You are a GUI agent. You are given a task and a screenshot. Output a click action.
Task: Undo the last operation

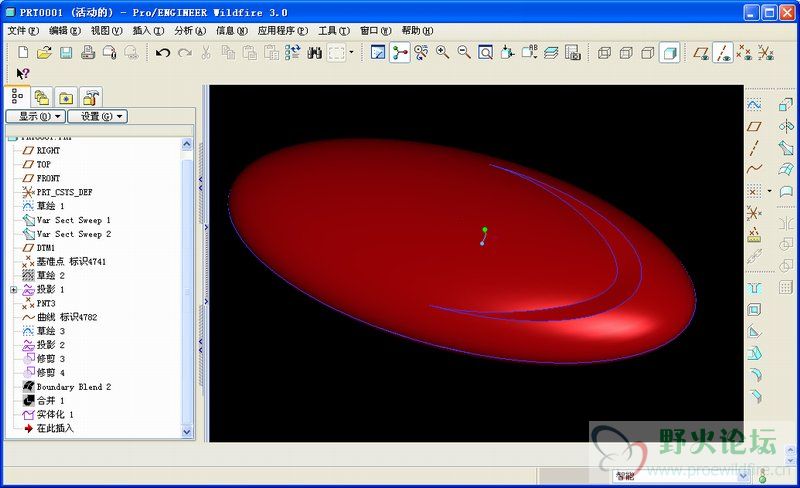(x=163, y=53)
